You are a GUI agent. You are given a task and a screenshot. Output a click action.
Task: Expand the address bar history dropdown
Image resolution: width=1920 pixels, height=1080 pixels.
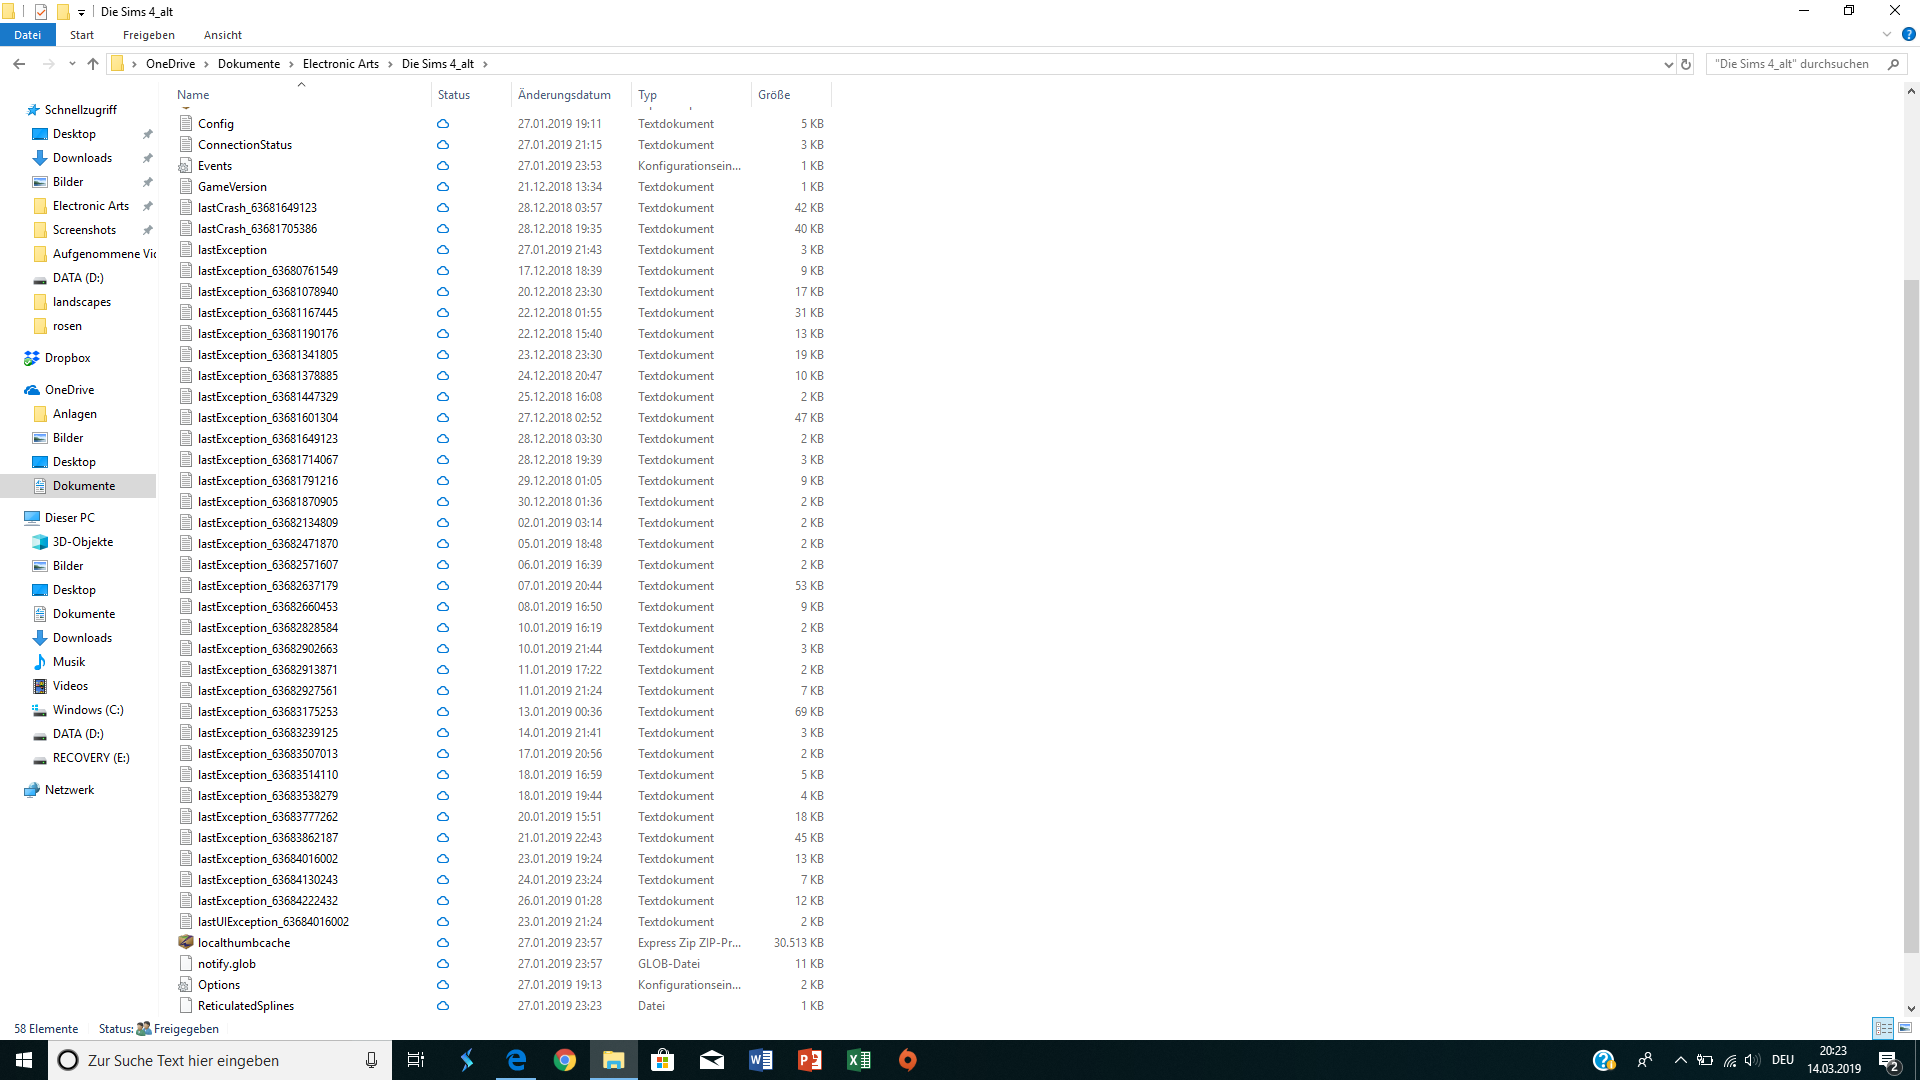pyautogui.click(x=1668, y=64)
